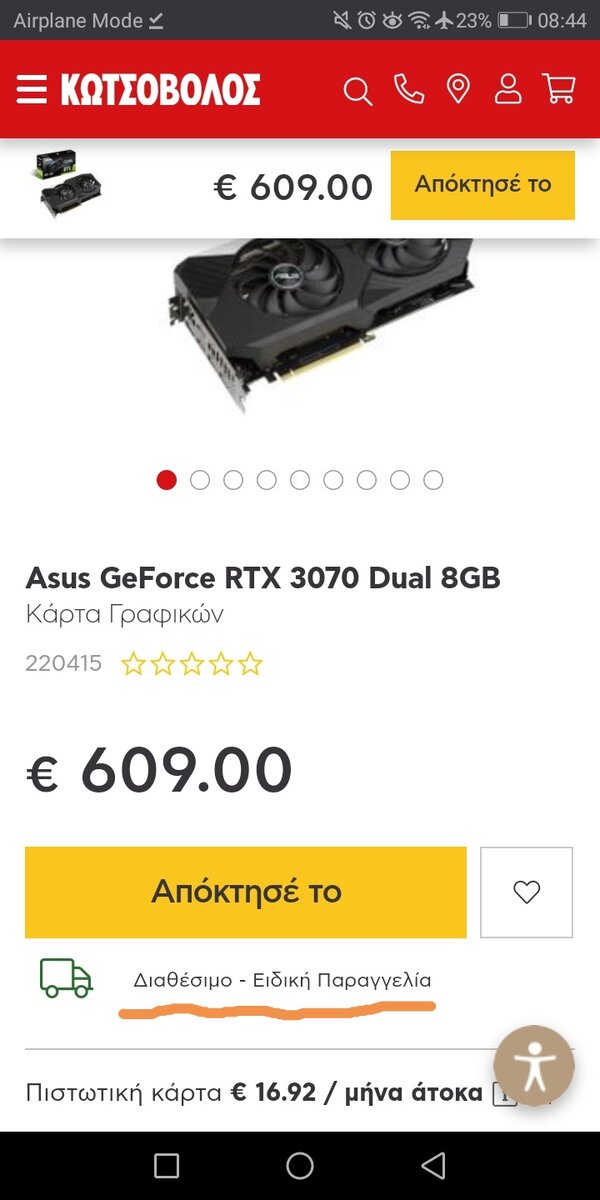Tap the product thumbnail in sticky bar

click(x=69, y=185)
